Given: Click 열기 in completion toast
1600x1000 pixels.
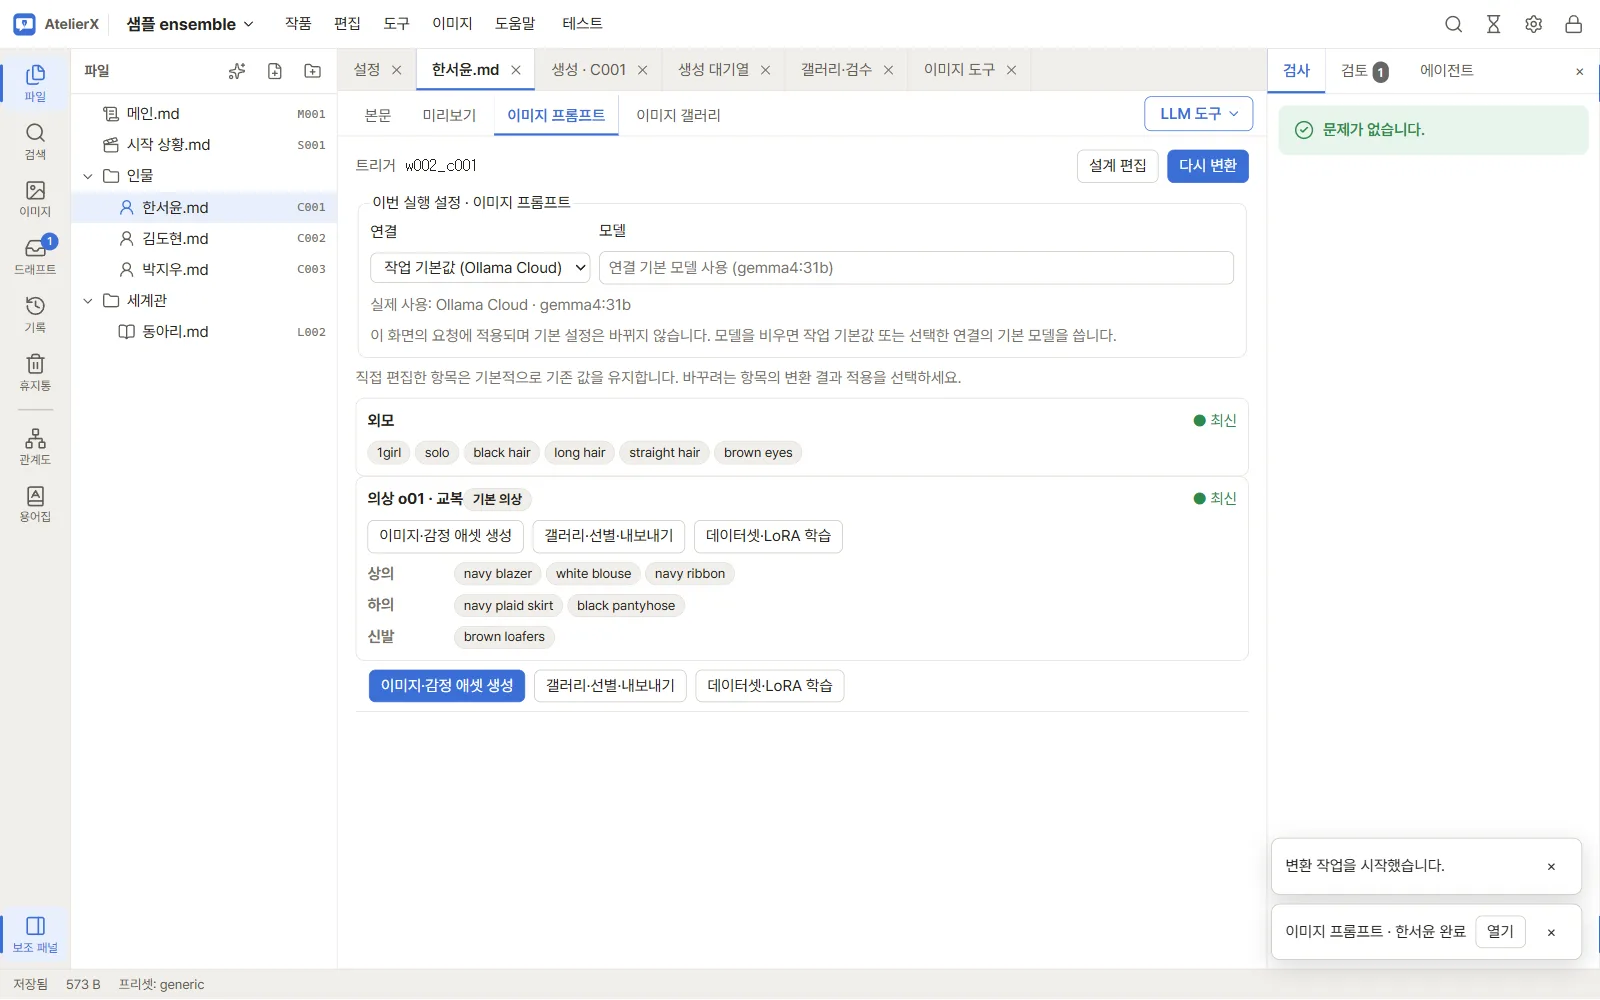Looking at the screenshot, I should click(1500, 932).
